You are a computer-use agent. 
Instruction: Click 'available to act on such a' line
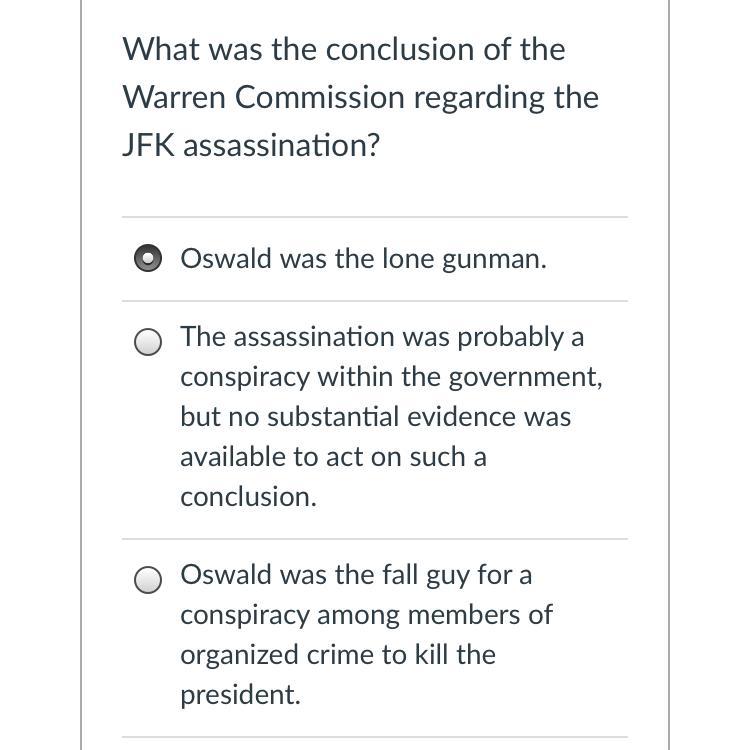pyautogui.click(x=333, y=457)
